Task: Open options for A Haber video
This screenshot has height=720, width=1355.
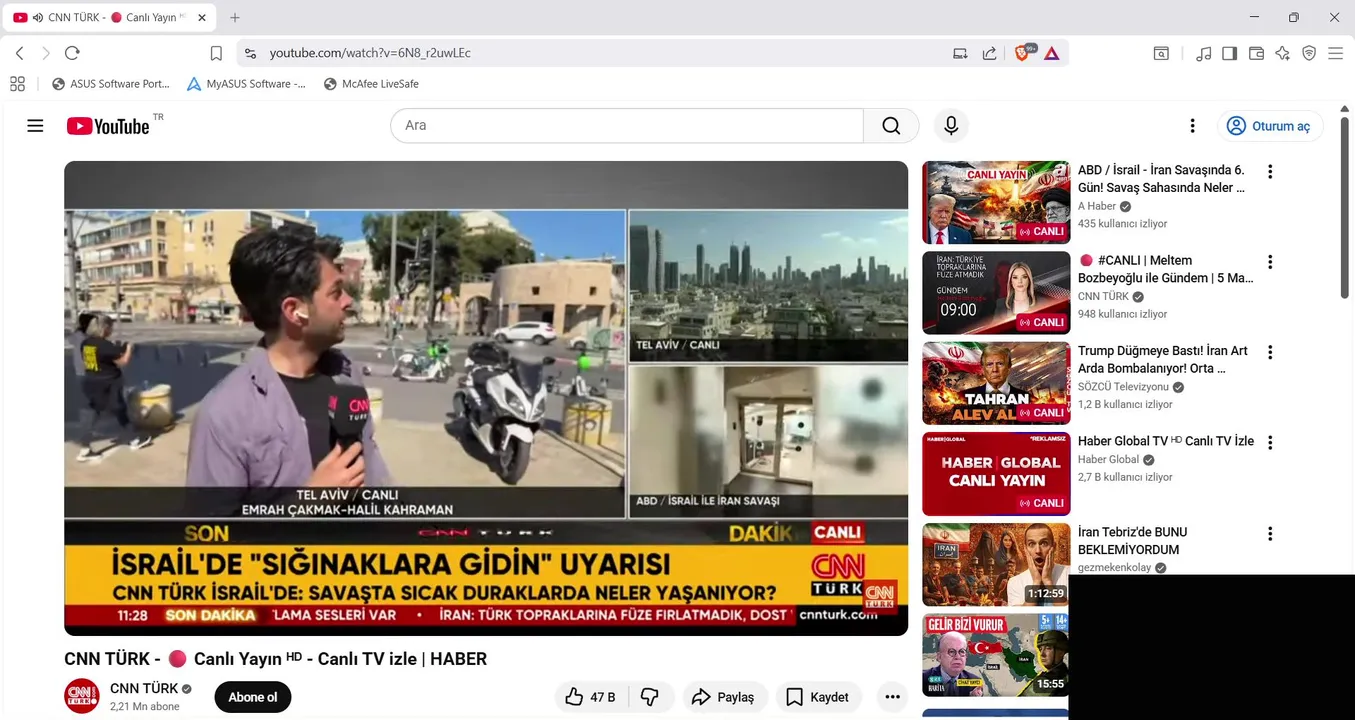Action: pyautogui.click(x=1270, y=171)
